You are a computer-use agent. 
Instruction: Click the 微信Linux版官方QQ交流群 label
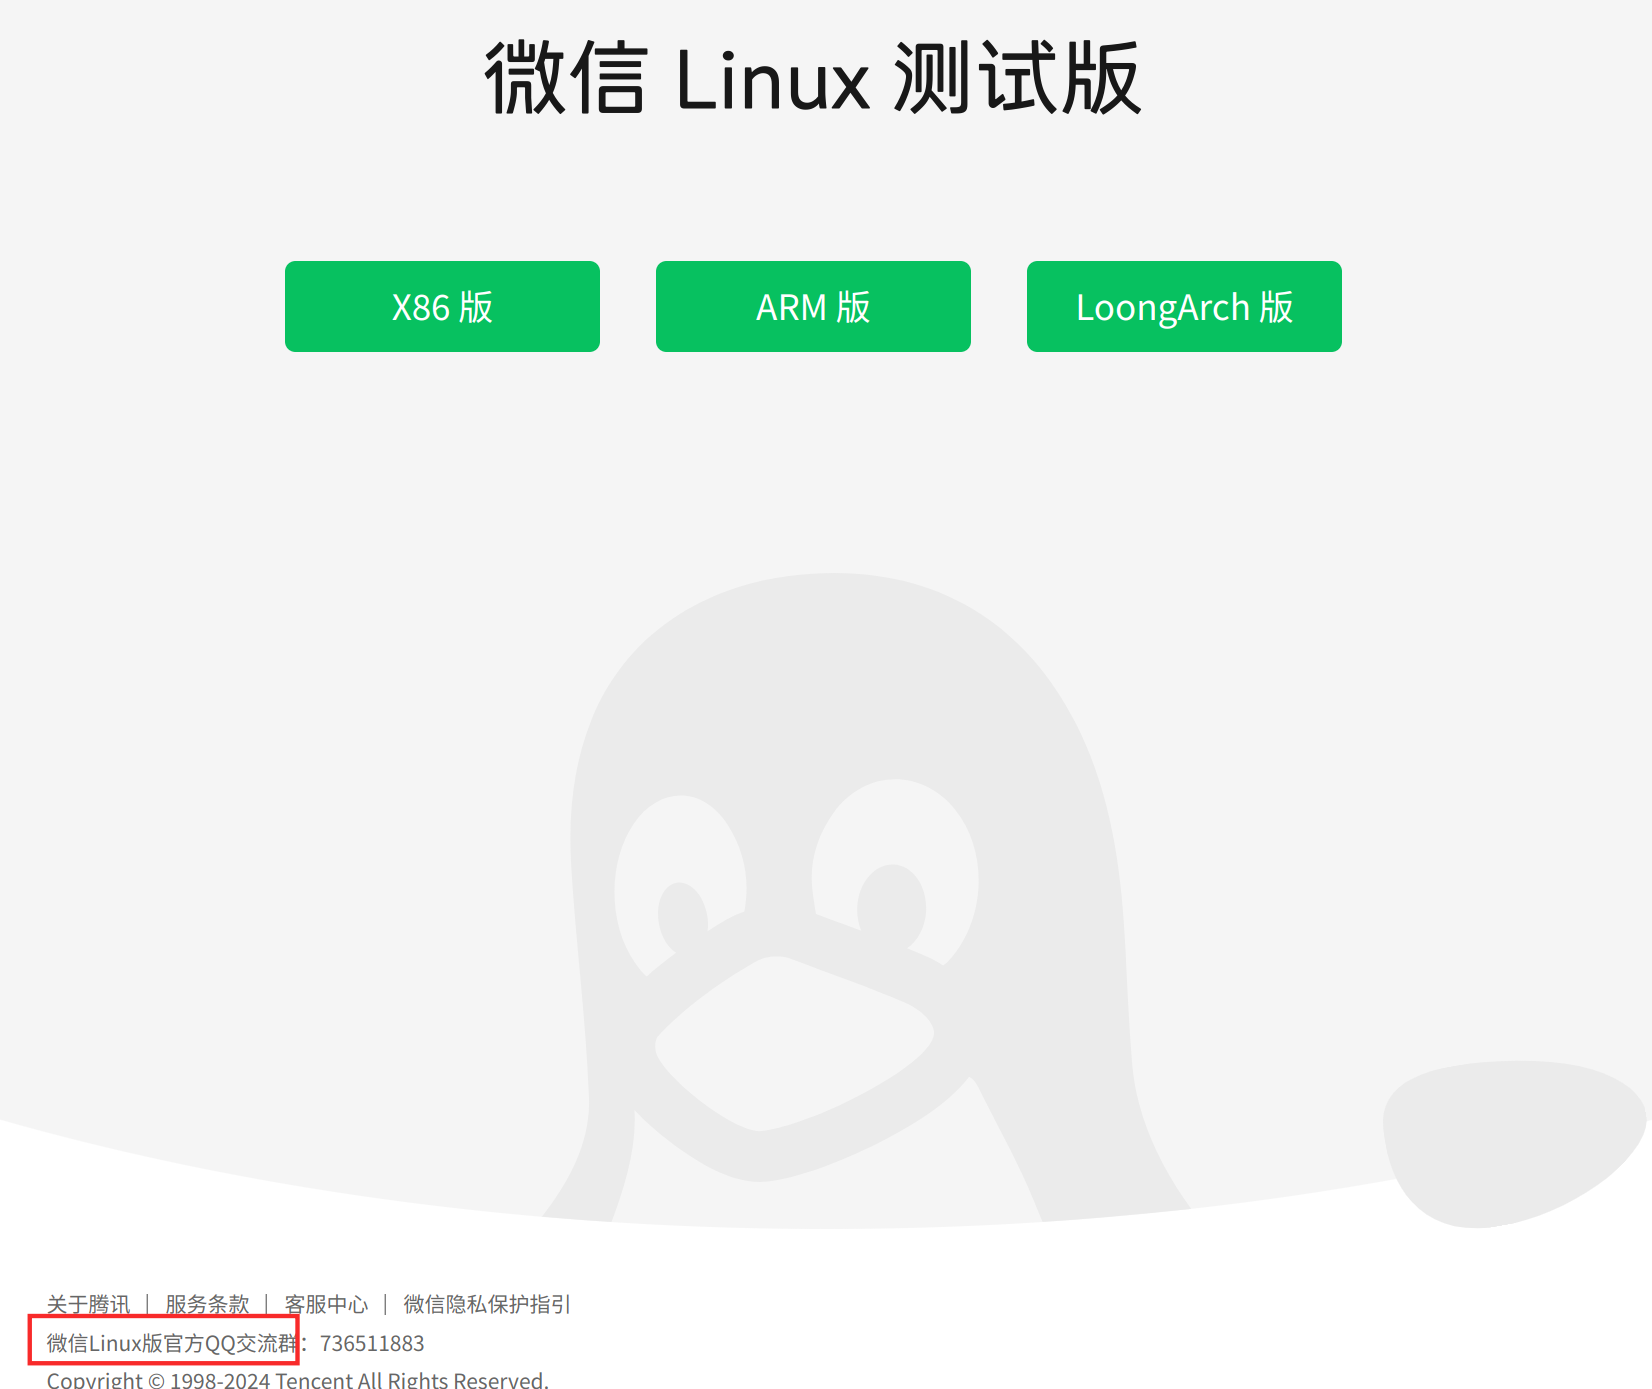click(x=172, y=1343)
